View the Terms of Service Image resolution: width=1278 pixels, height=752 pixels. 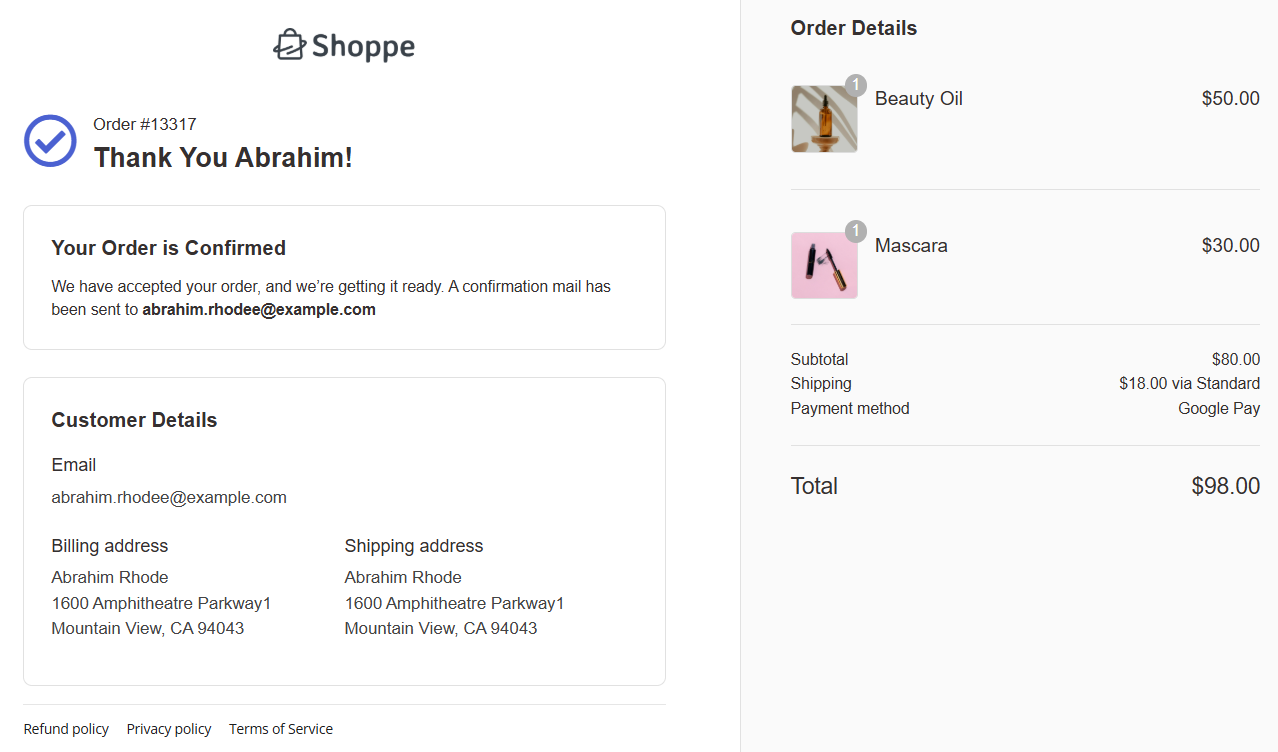281,729
